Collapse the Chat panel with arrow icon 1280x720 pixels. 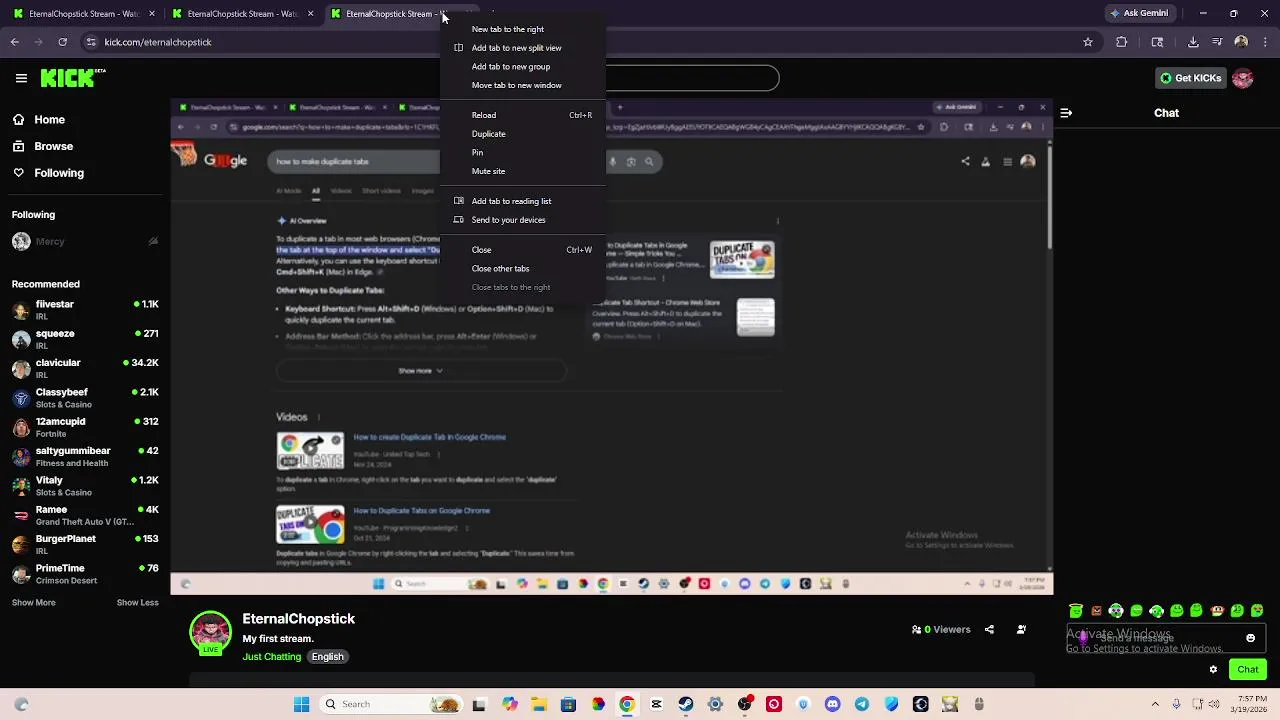tap(1066, 113)
